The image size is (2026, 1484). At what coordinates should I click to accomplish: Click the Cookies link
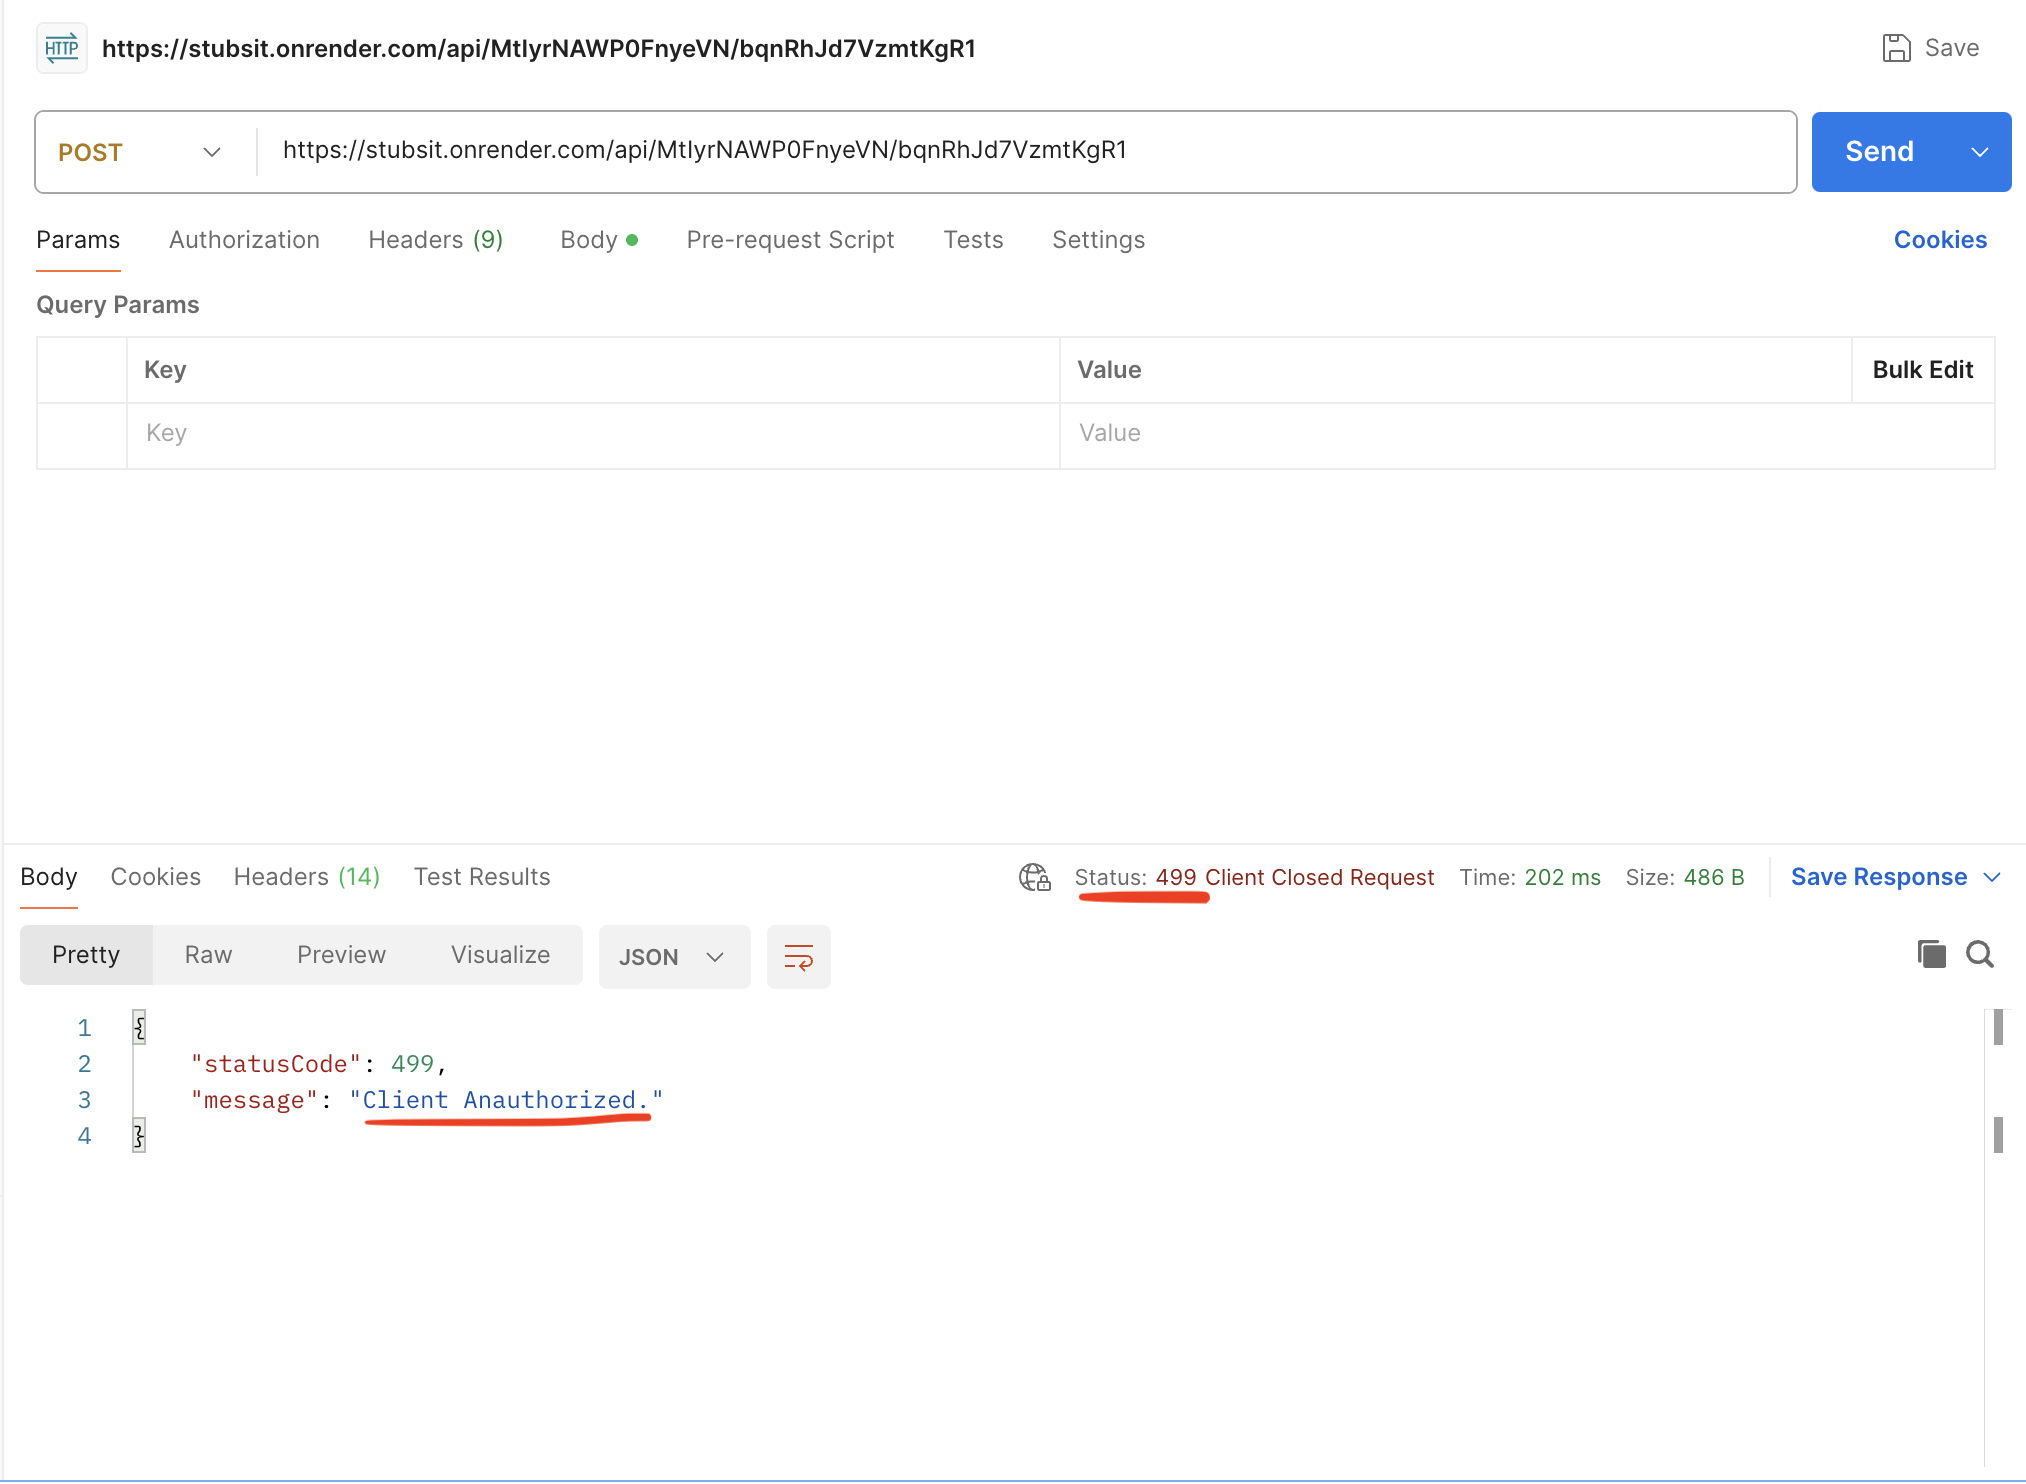[x=1939, y=240]
